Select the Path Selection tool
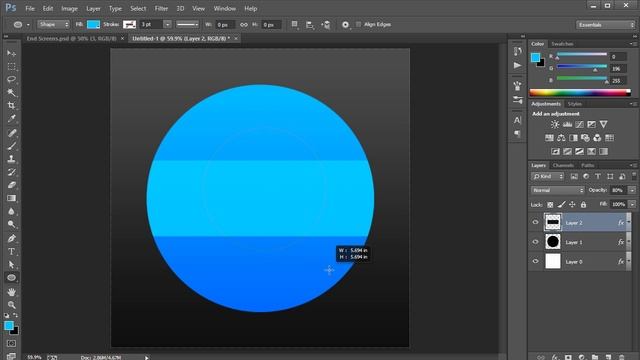The height and width of the screenshot is (360, 640). pos(11,265)
